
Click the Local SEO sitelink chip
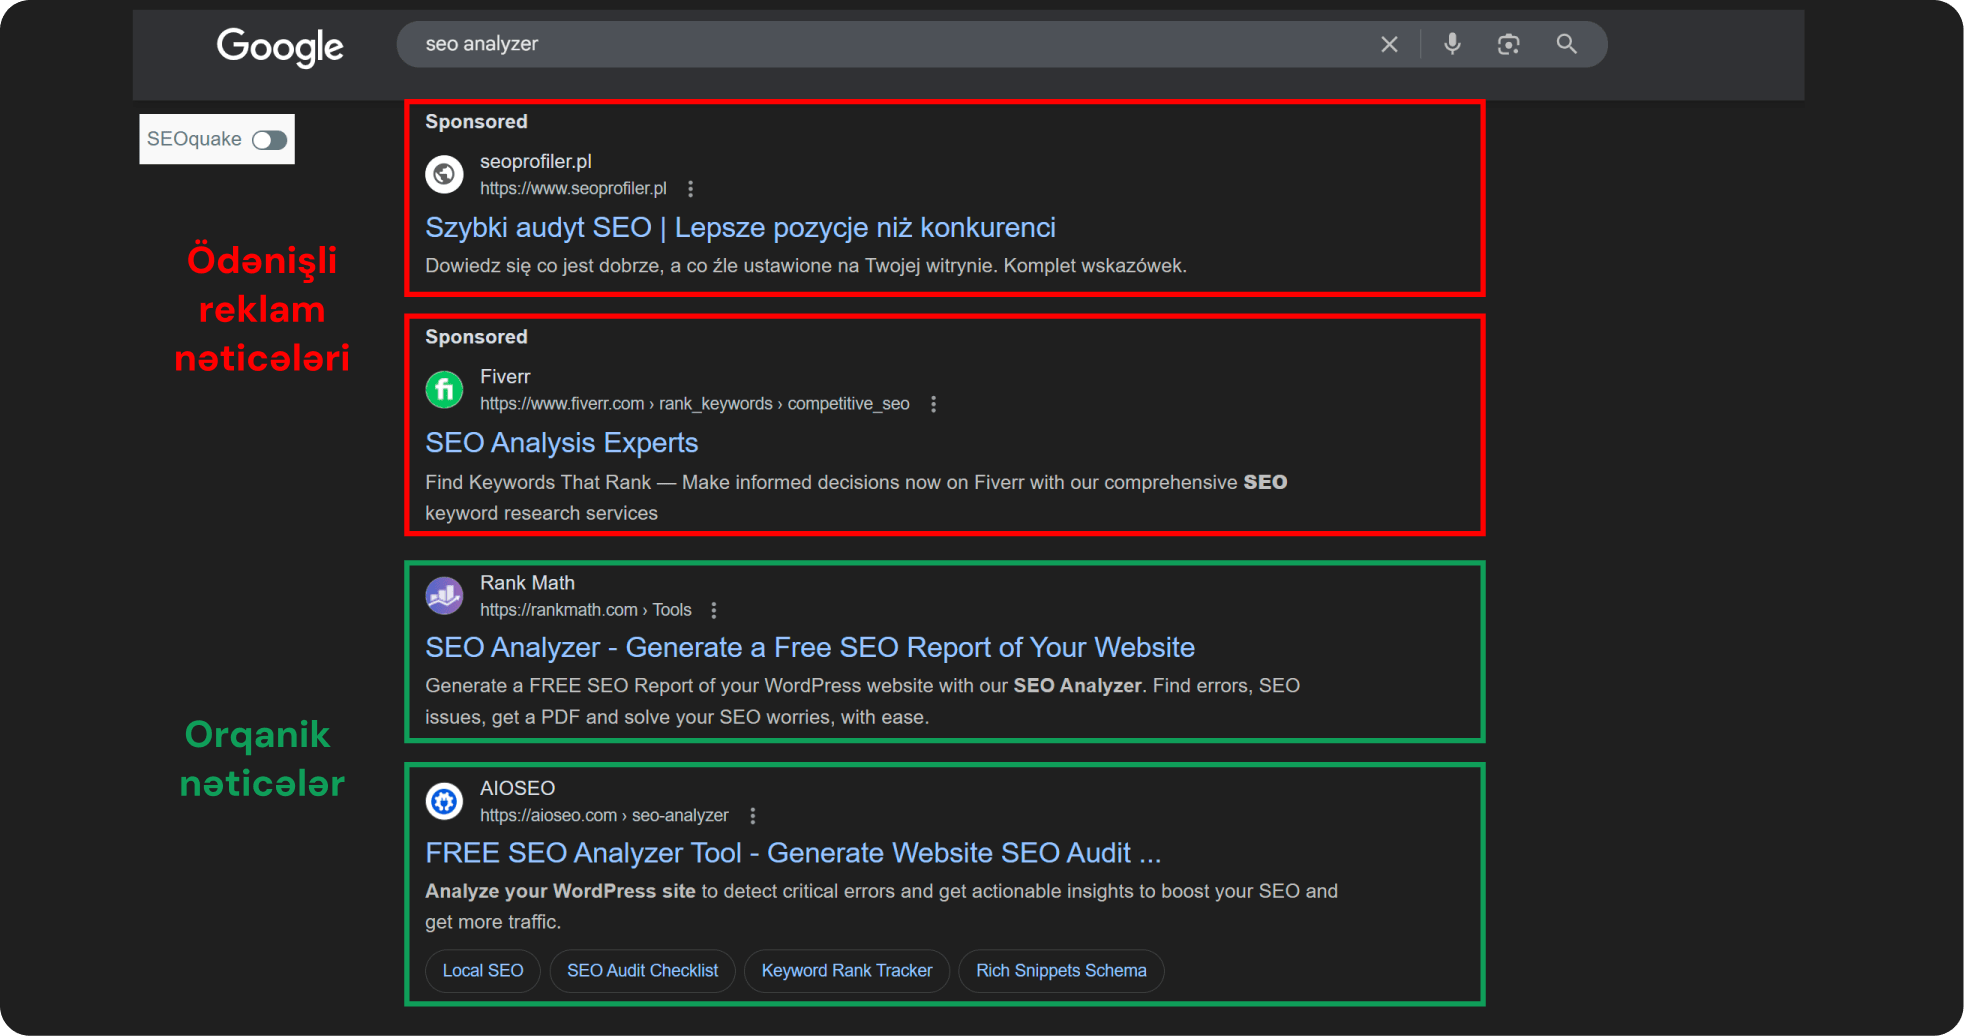(x=483, y=971)
